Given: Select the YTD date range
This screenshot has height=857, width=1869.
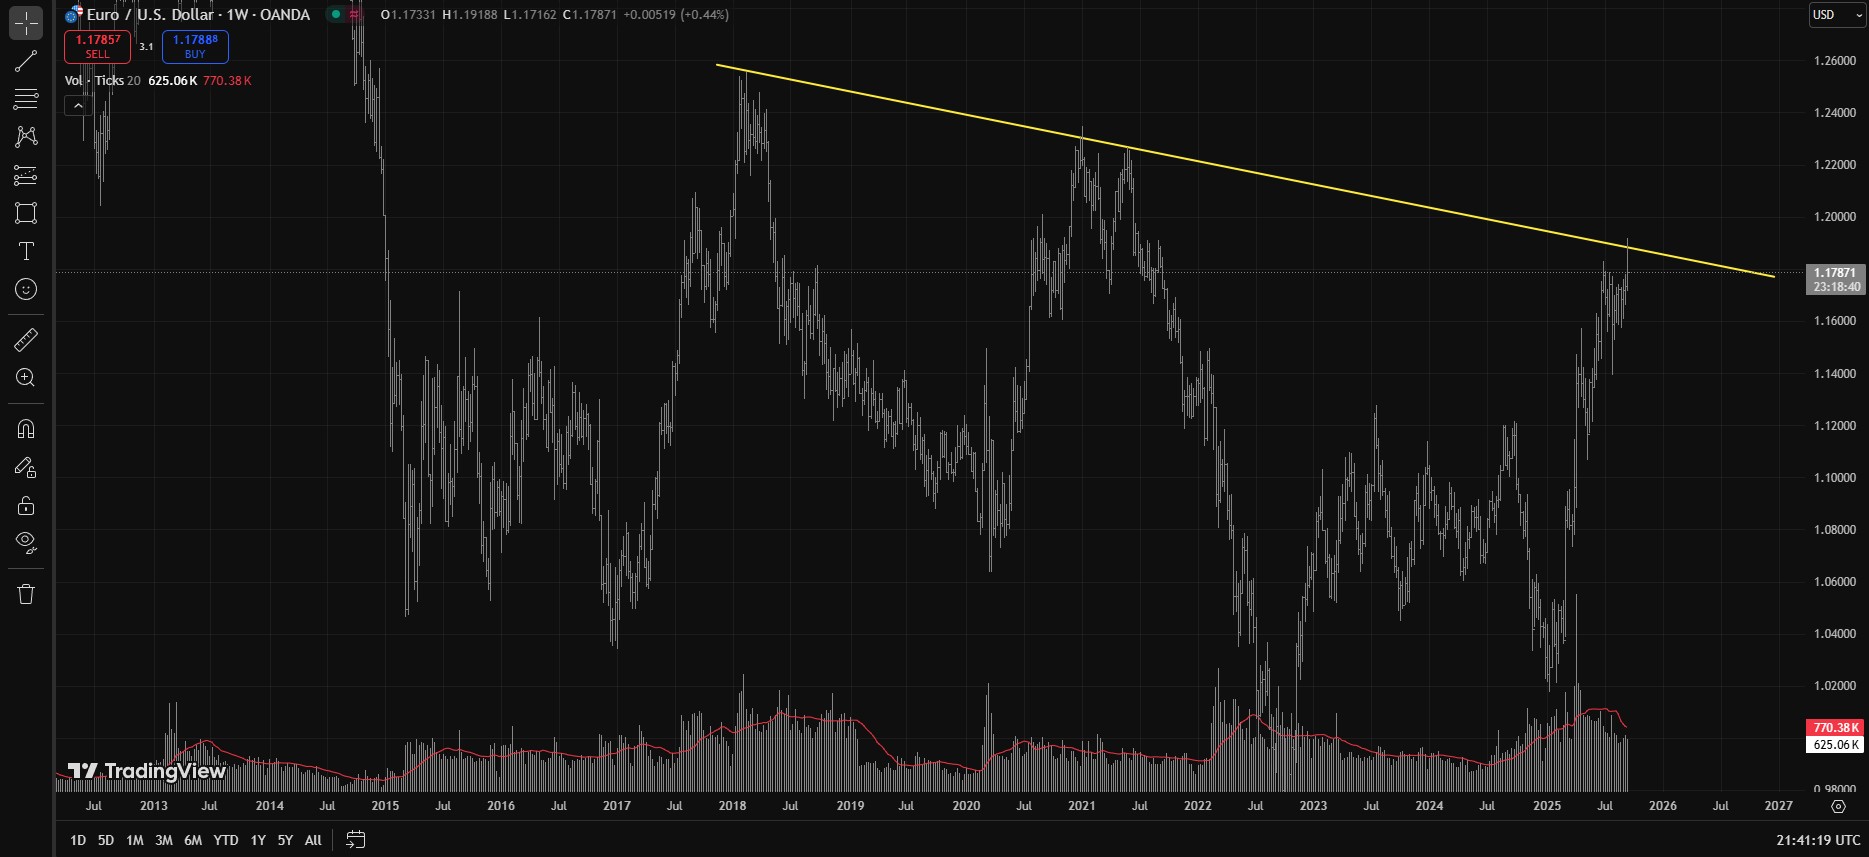Looking at the screenshot, I should pyautogui.click(x=226, y=840).
